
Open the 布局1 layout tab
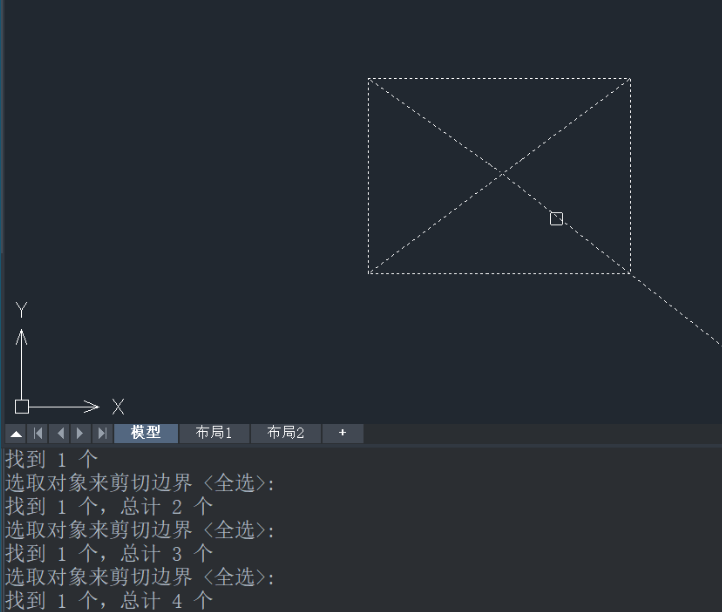214,433
